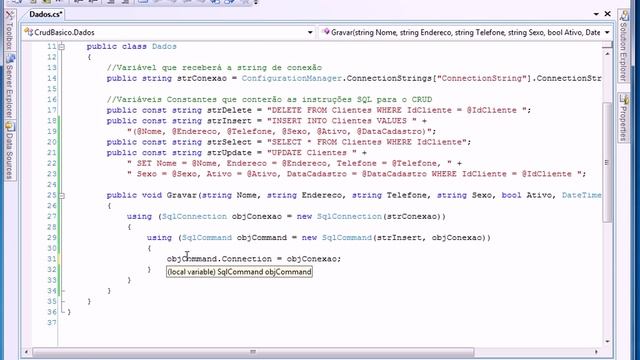
Task: Click the strUpdate constant name
Action: pos(229,153)
